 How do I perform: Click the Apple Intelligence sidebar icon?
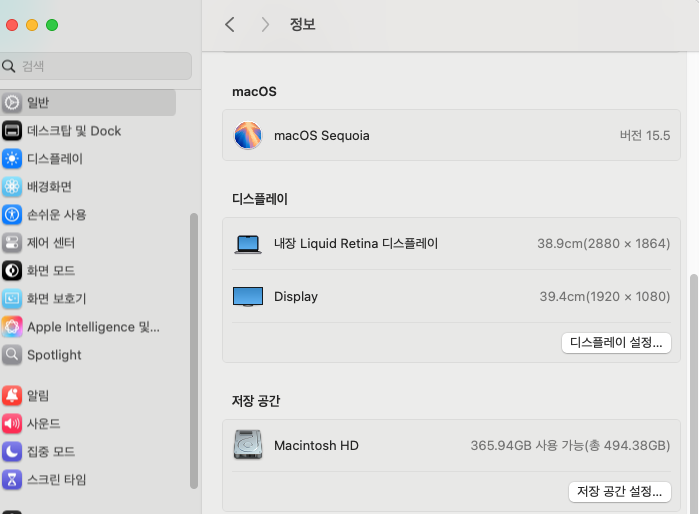click(x=12, y=327)
